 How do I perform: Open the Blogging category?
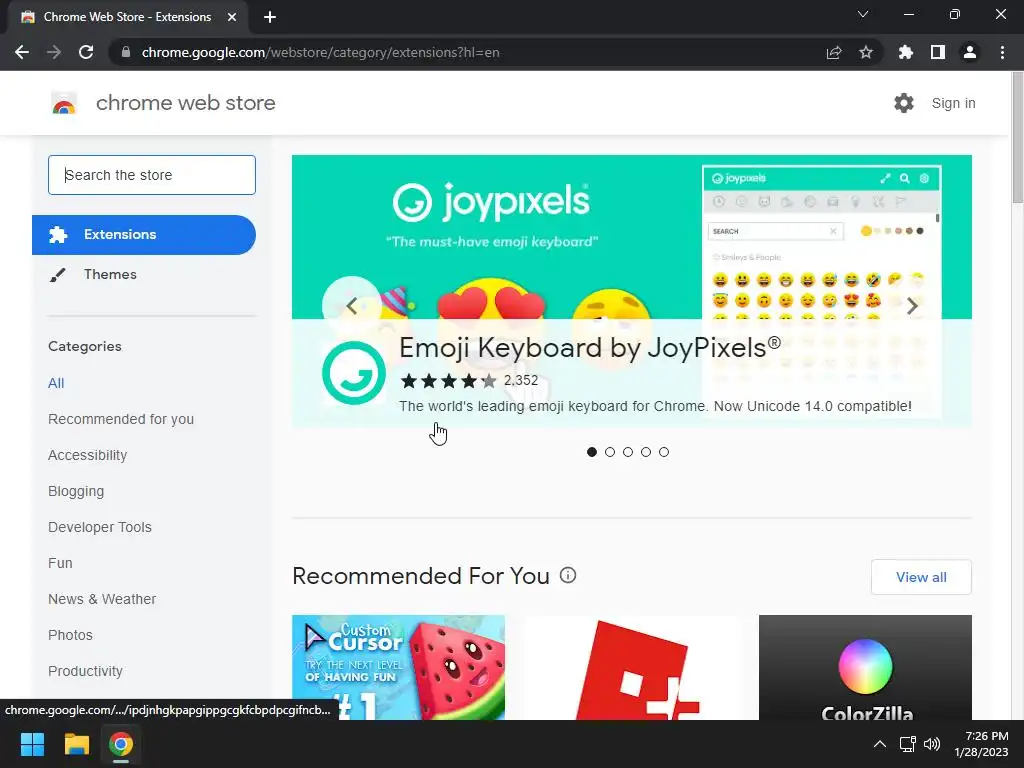click(76, 491)
